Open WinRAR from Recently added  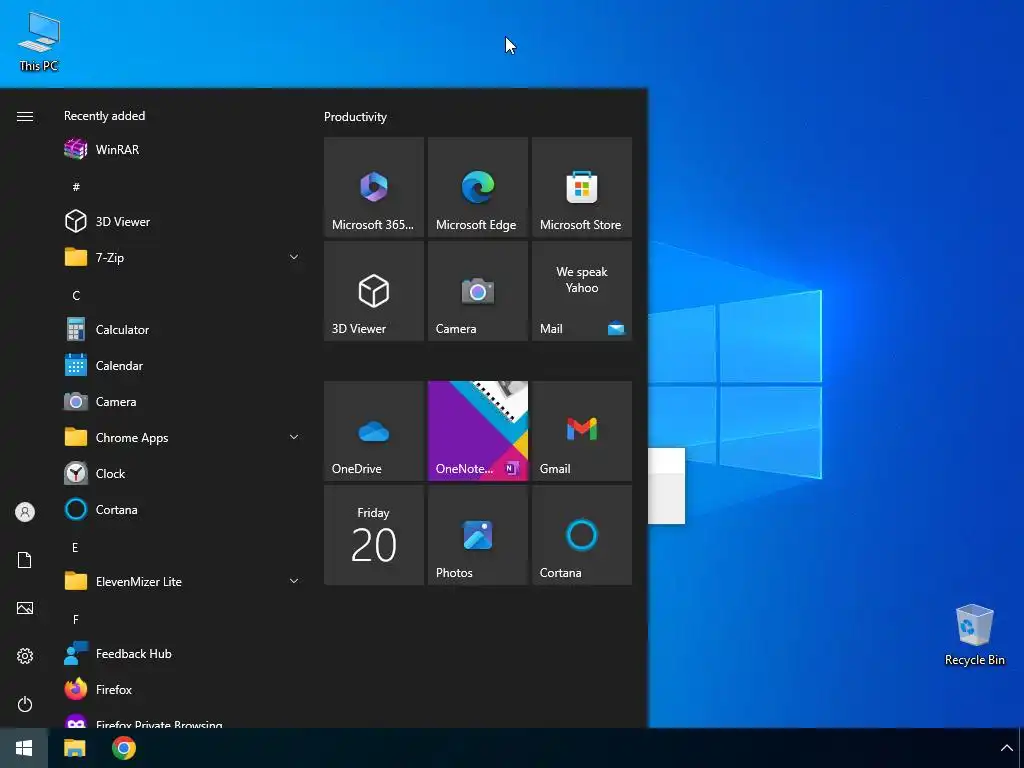click(182, 150)
